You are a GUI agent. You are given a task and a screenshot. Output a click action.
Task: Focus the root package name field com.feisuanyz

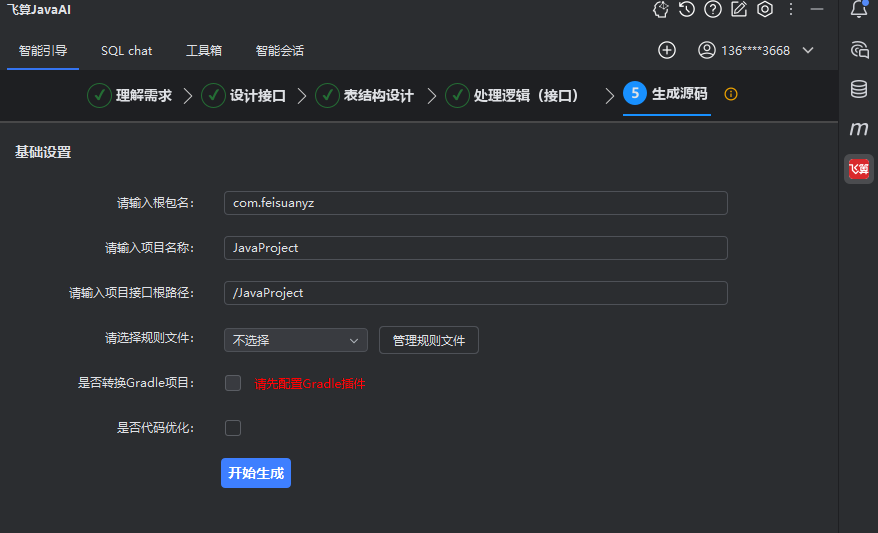click(x=476, y=203)
